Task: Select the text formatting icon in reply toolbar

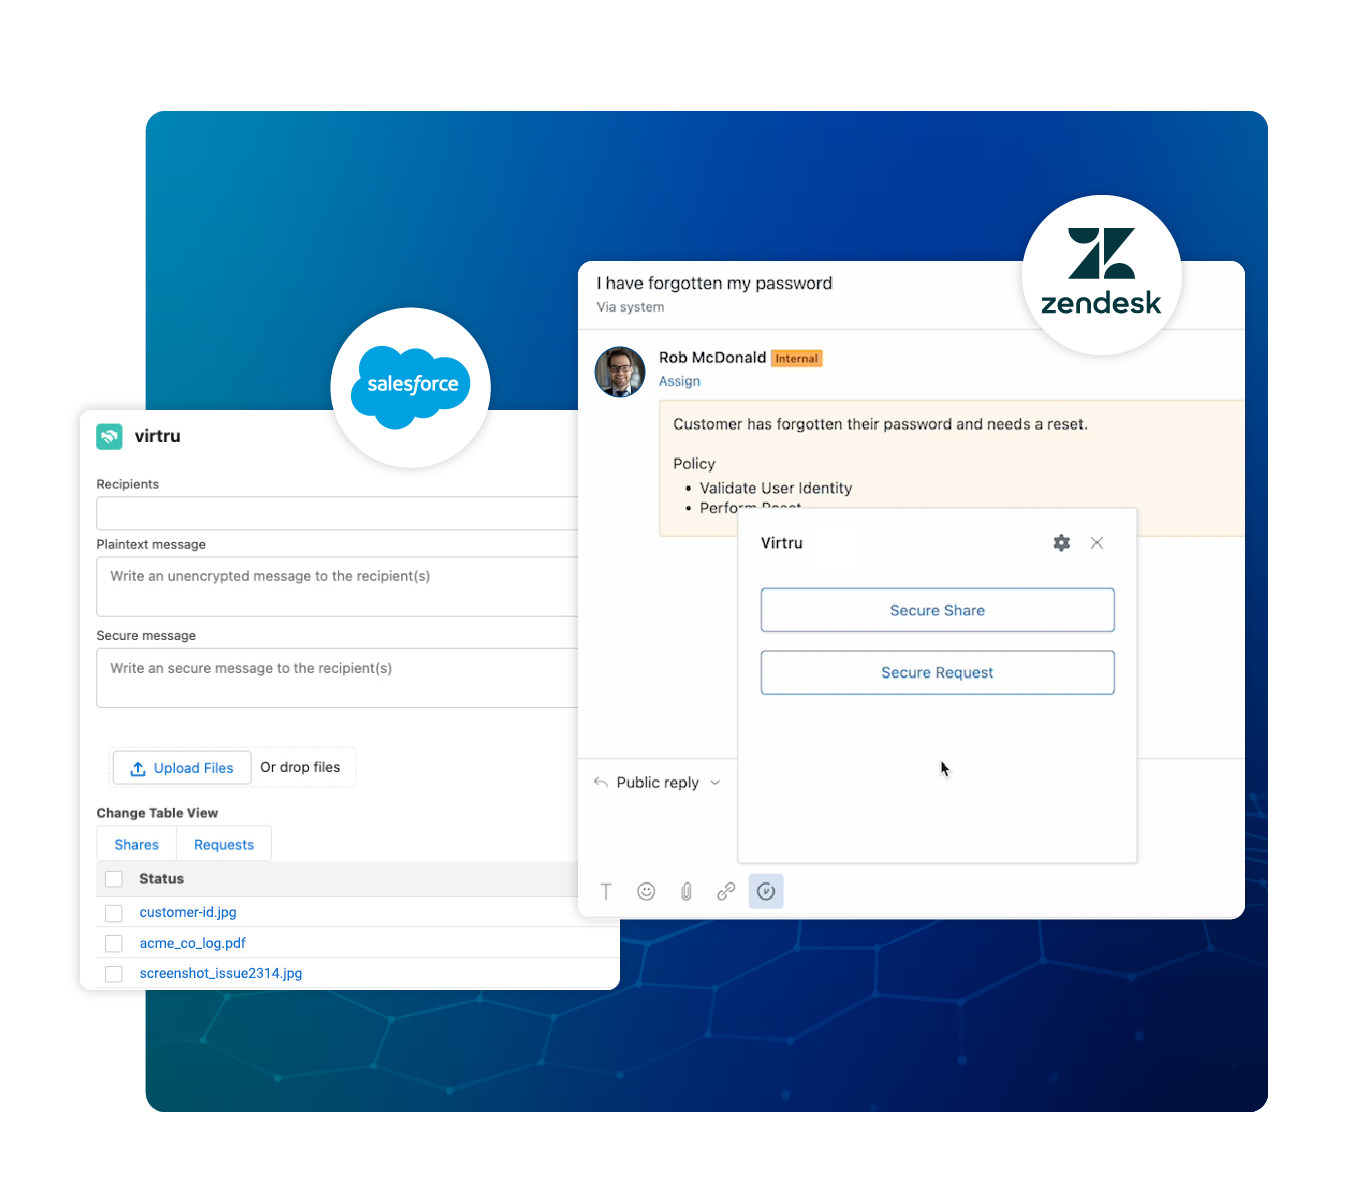Action: click(x=606, y=891)
